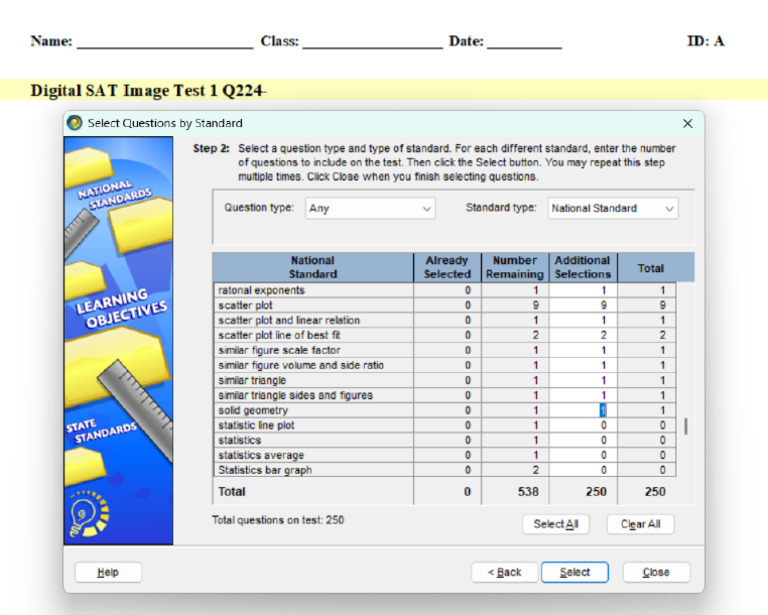Click Additional Selections field for scatter plot line of best fit

(x=583, y=335)
